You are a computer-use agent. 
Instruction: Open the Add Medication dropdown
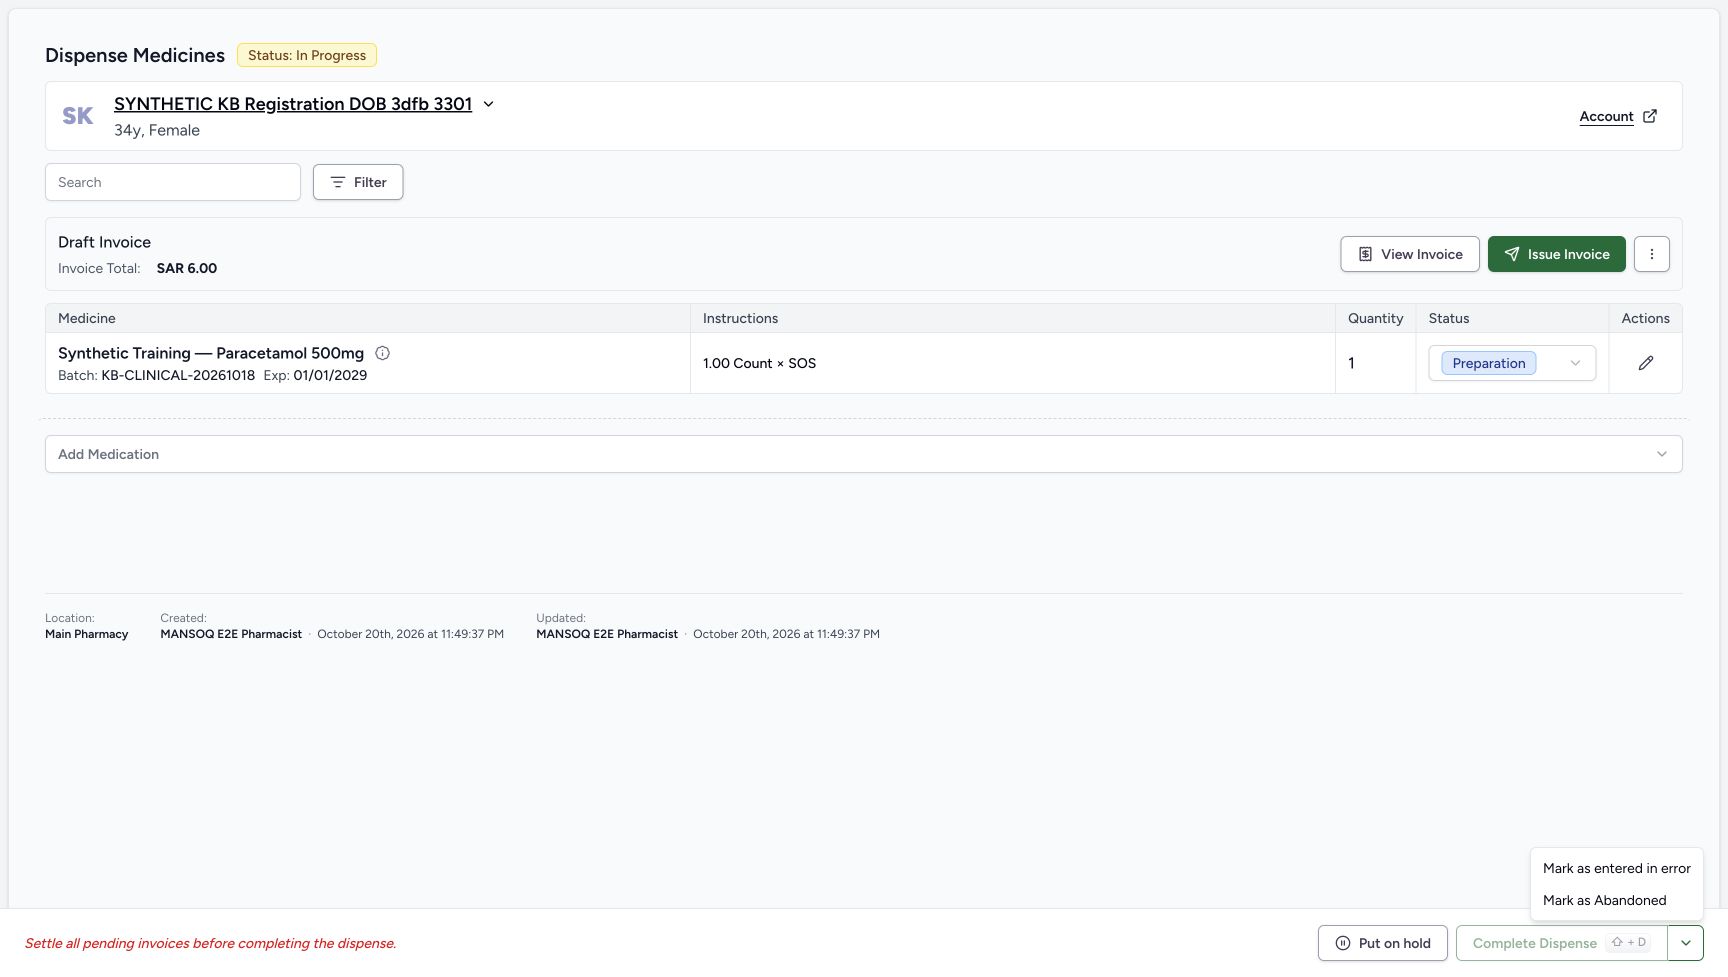tap(863, 454)
